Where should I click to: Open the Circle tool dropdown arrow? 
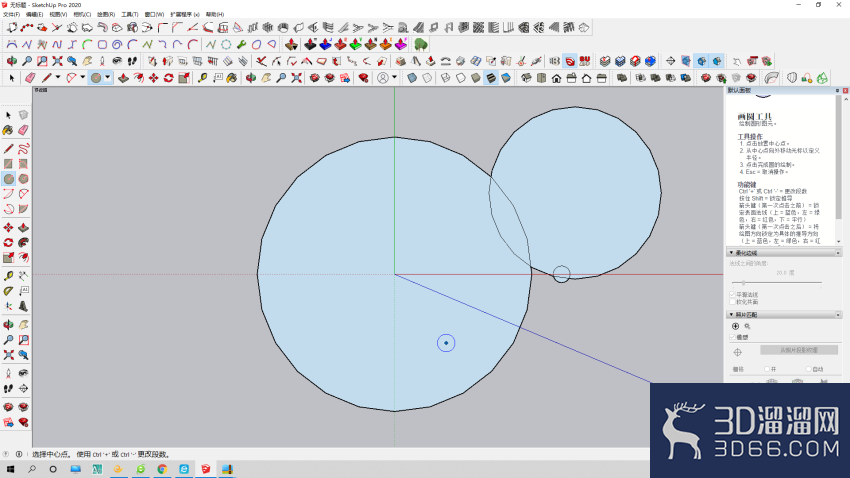[107, 77]
